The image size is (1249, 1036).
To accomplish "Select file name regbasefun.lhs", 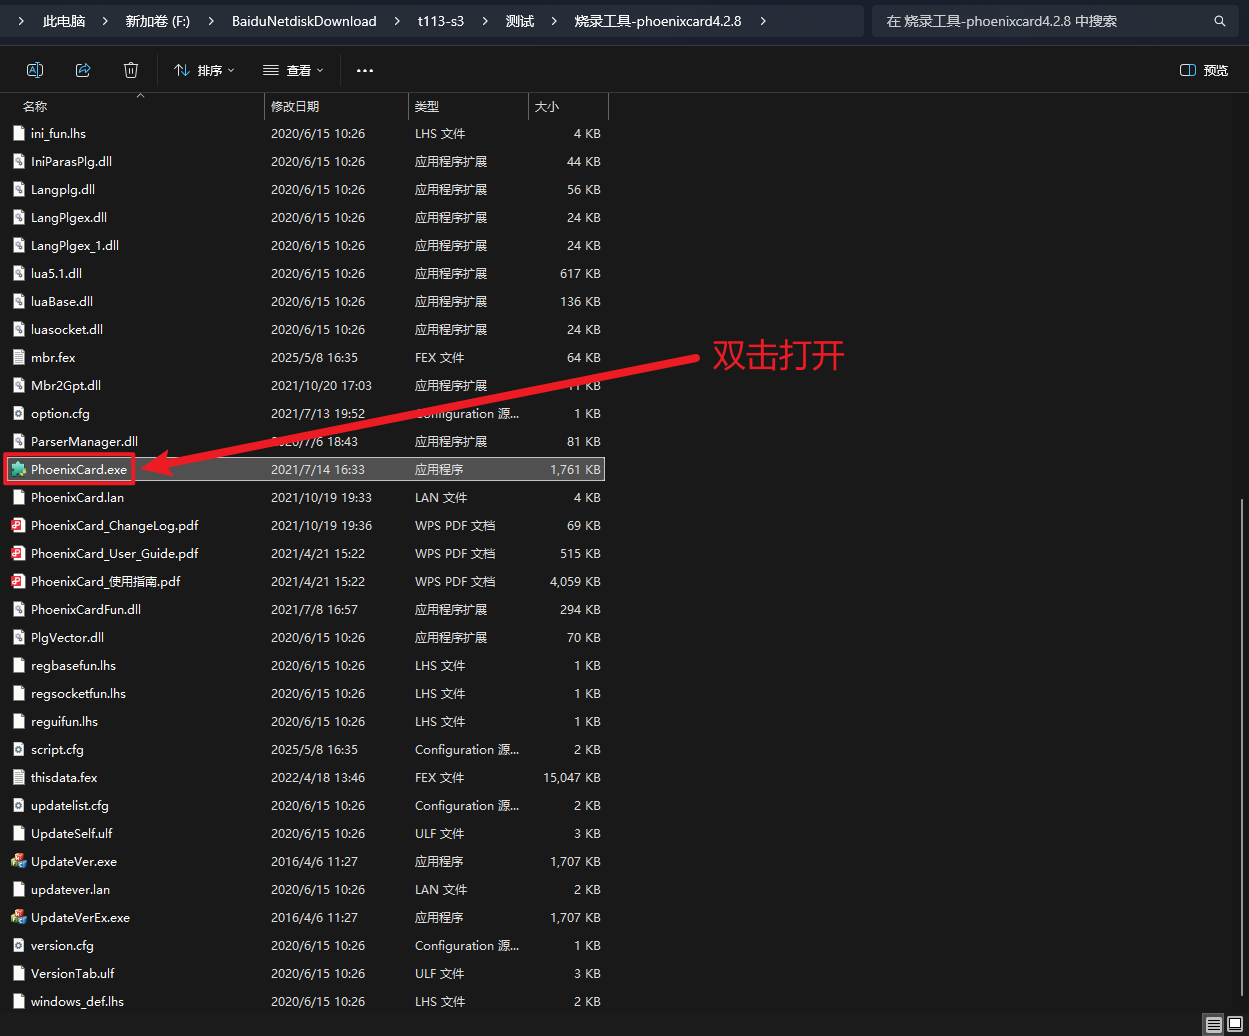I will tap(73, 665).
